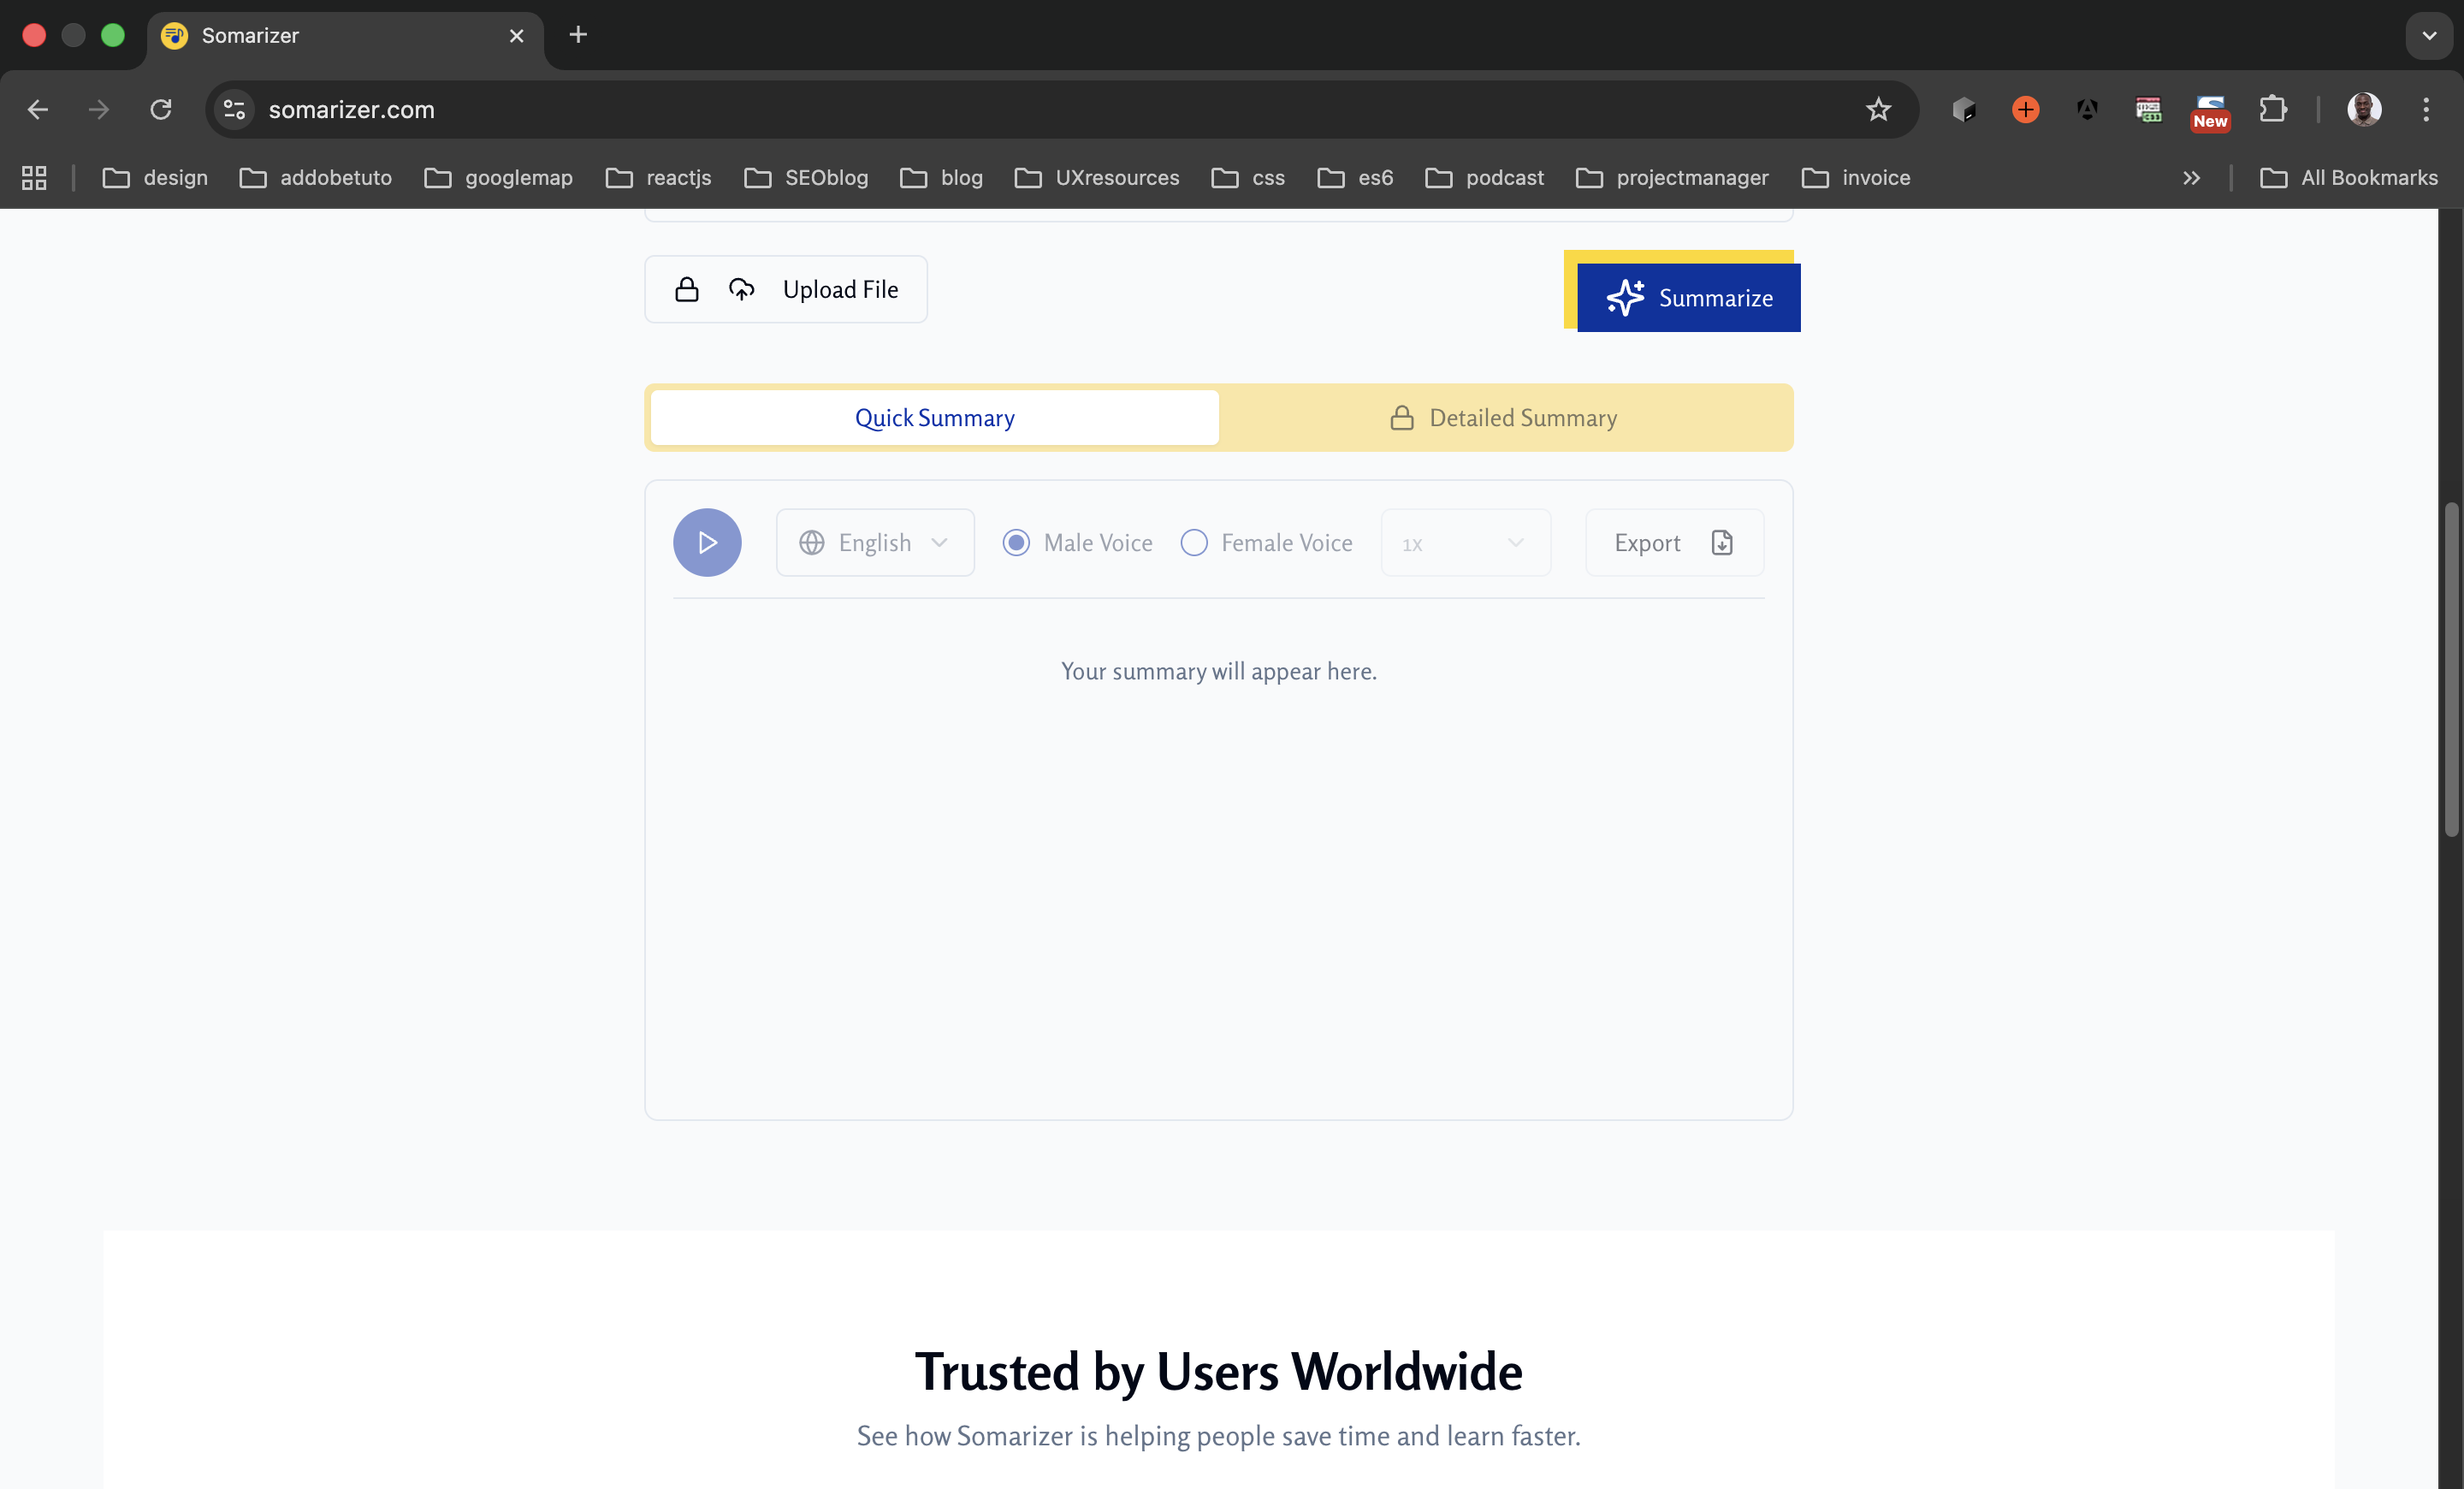Click the Somarizer favicon on the browser tab
The height and width of the screenshot is (1489, 2464).
pyautogui.click(x=173, y=35)
